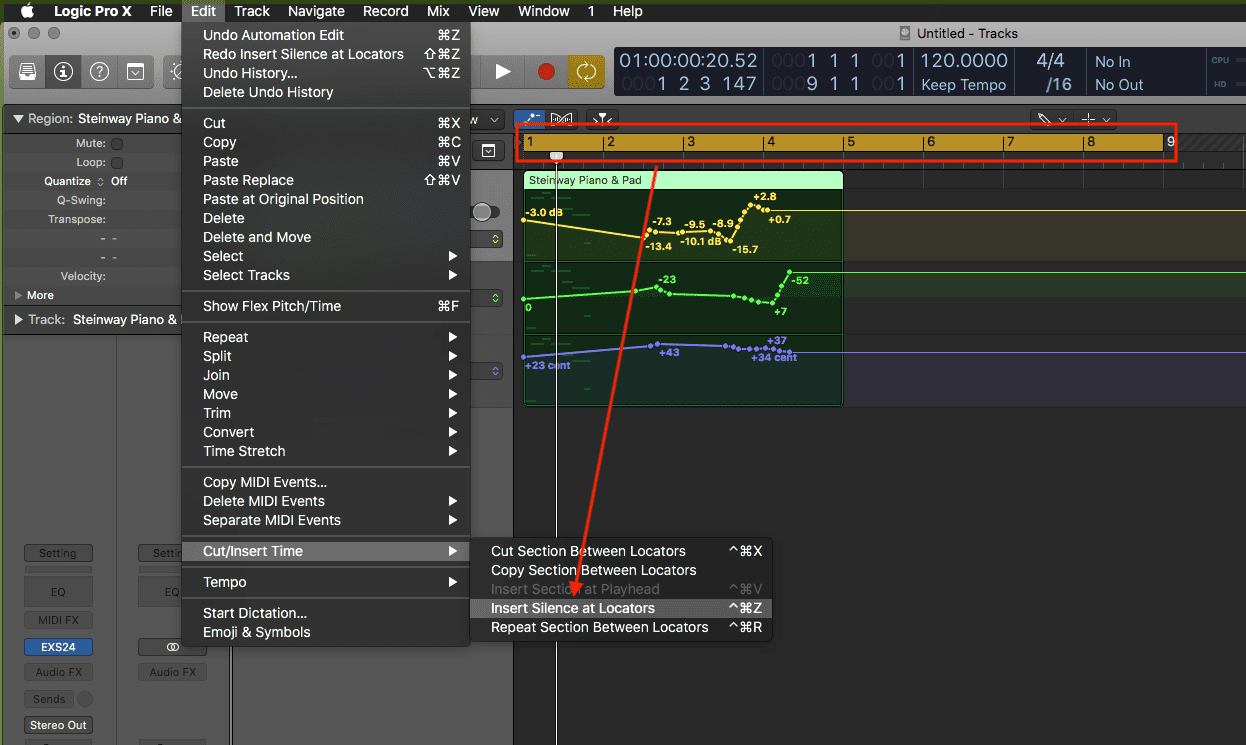Image resolution: width=1246 pixels, height=745 pixels.
Task: Click the Flex show/hide icon
Action: (x=562, y=119)
